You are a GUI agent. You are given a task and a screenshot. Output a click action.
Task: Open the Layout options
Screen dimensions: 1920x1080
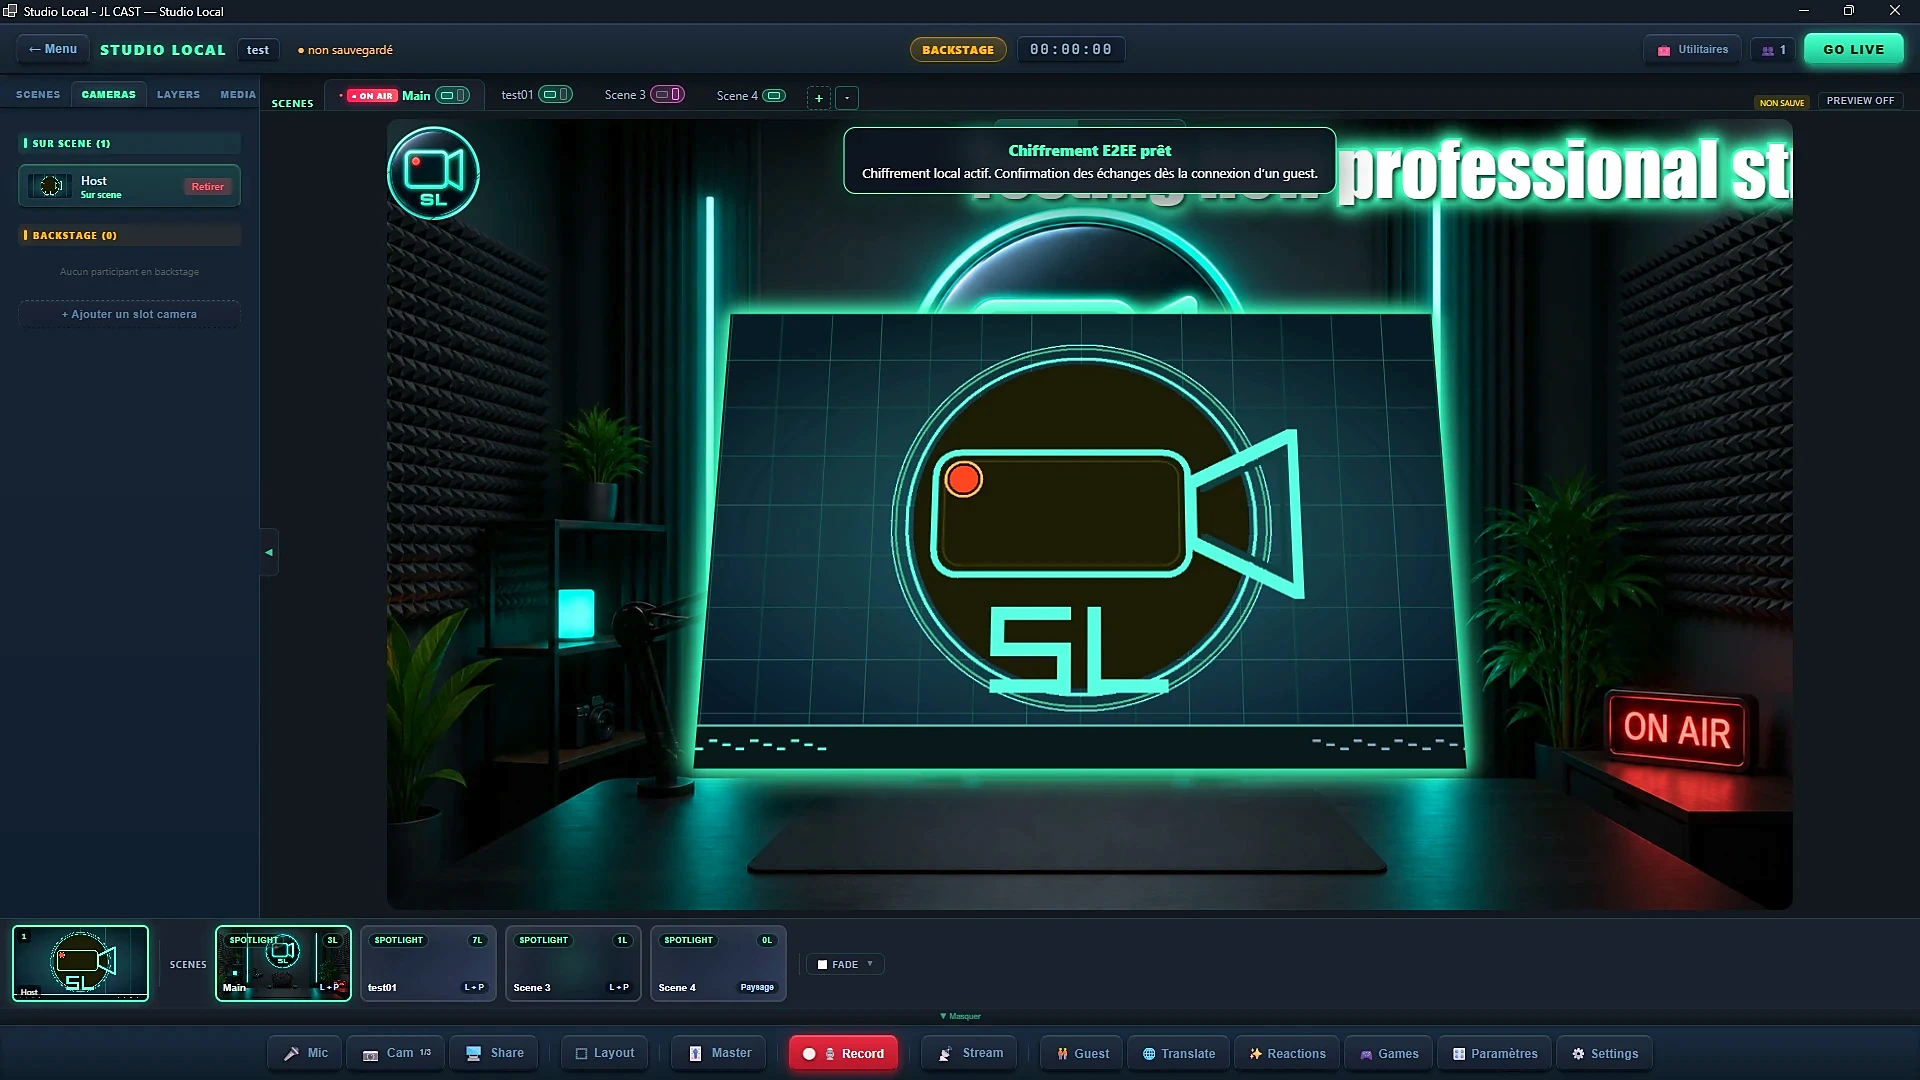click(604, 1053)
